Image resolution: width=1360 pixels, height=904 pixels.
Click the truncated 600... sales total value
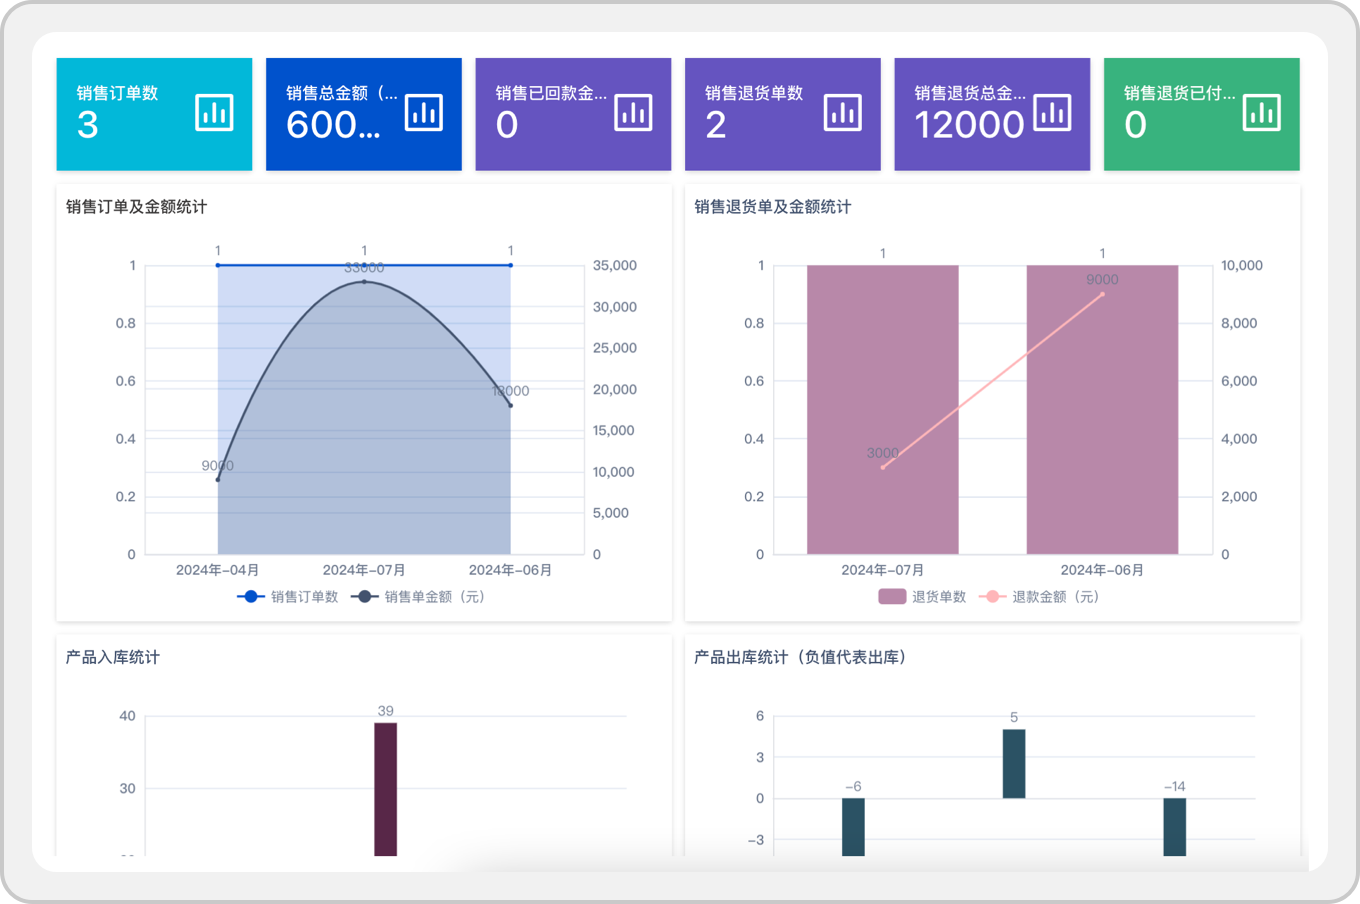coord(333,125)
